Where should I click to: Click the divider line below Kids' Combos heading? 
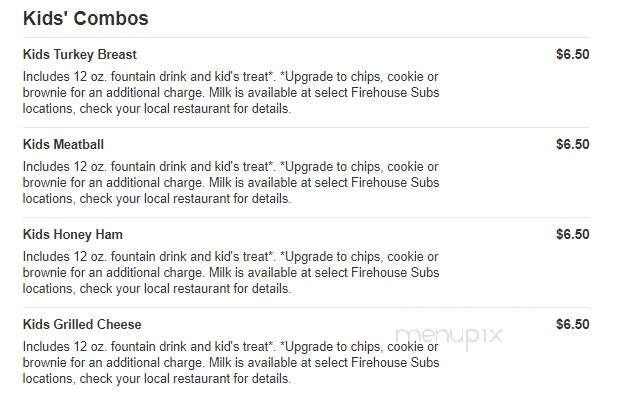click(306, 38)
